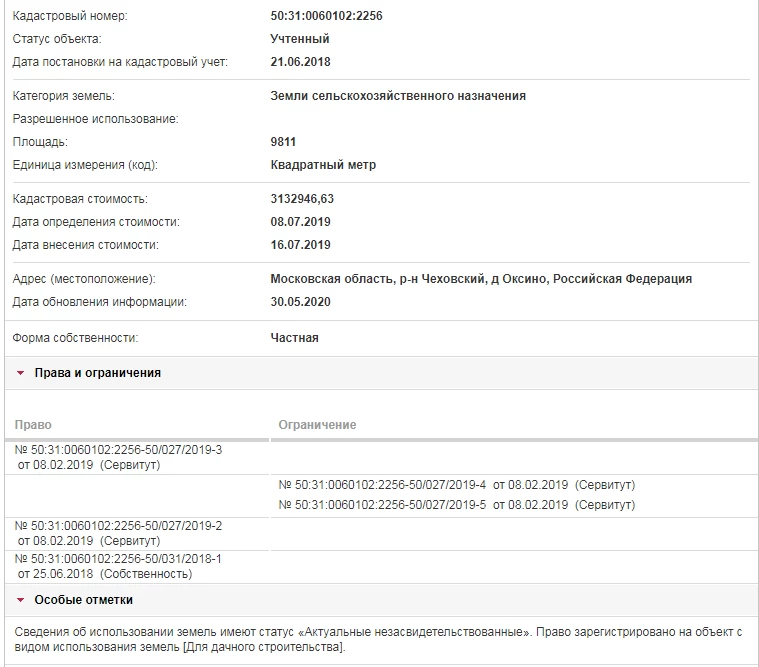Click the information update date 30.05.2020
759x667 pixels.
point(300,302)
